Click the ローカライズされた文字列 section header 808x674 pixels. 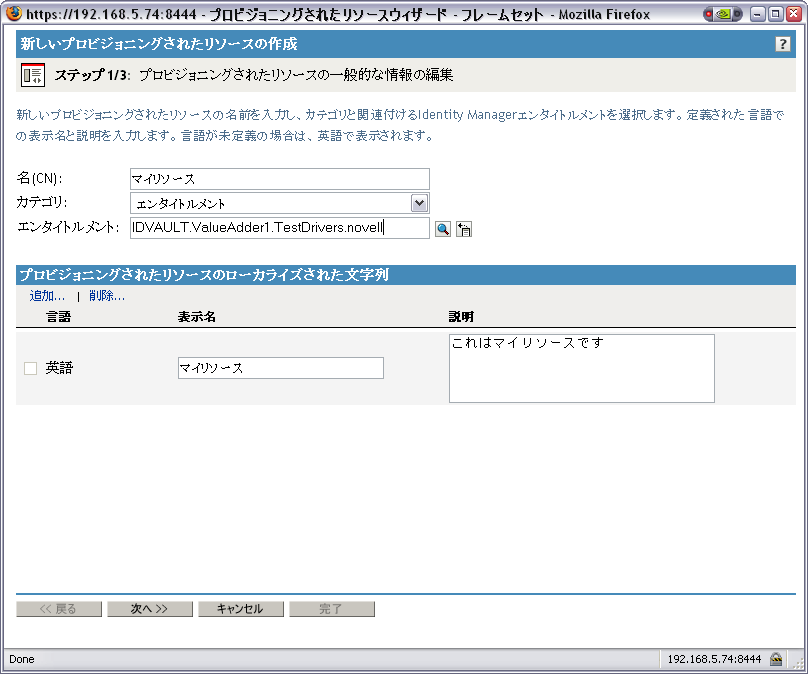(x=204, y=275)
